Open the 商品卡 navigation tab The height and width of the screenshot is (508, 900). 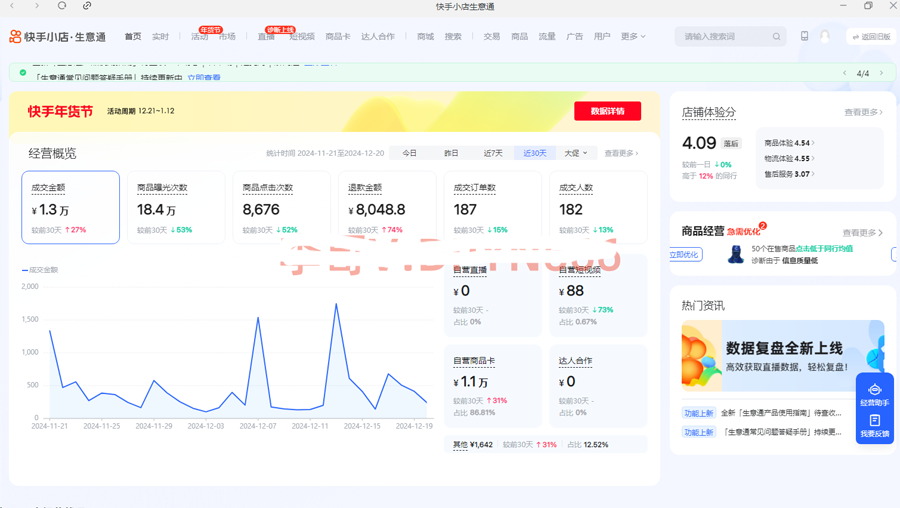[x=338, y=37]
